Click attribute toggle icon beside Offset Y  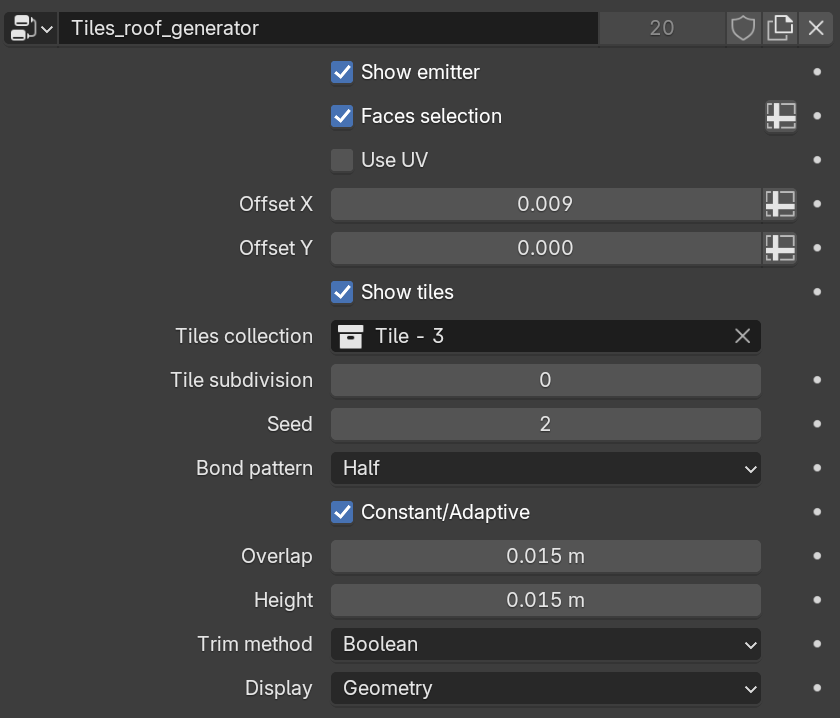[780, 248]
